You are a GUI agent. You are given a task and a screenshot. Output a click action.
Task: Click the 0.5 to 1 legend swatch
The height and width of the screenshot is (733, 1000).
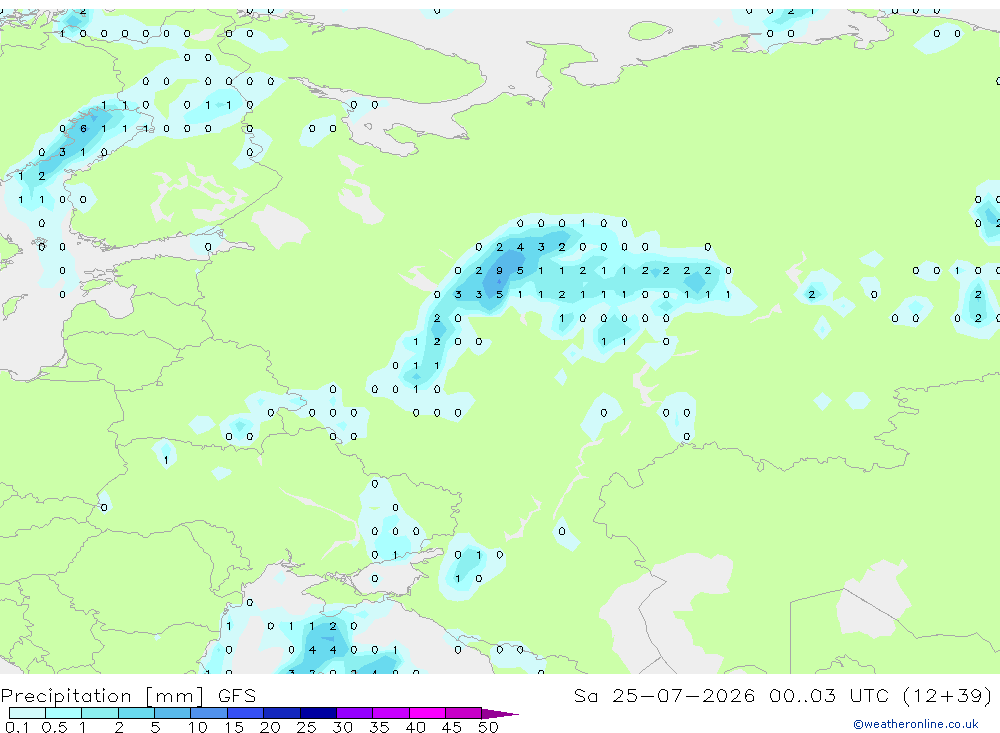pos(64,713)
